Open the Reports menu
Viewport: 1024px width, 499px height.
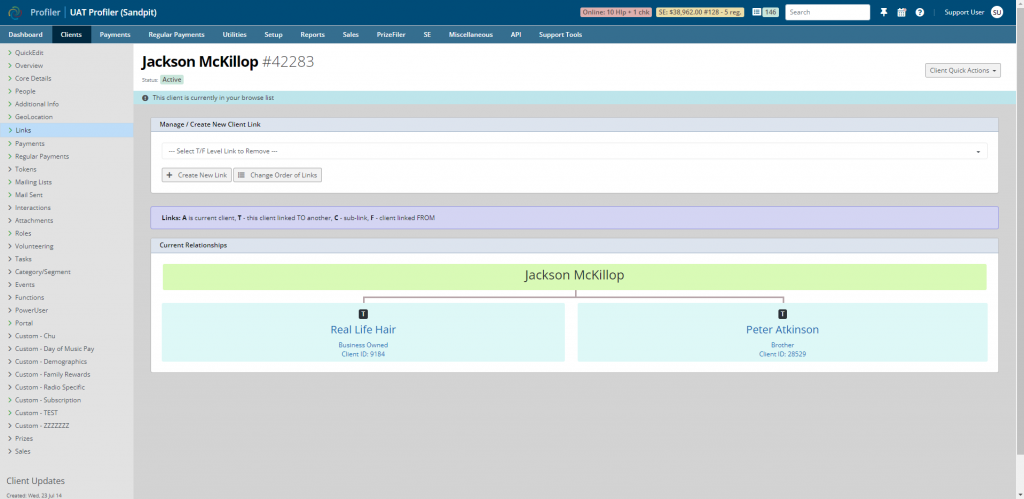coord(312,35)
